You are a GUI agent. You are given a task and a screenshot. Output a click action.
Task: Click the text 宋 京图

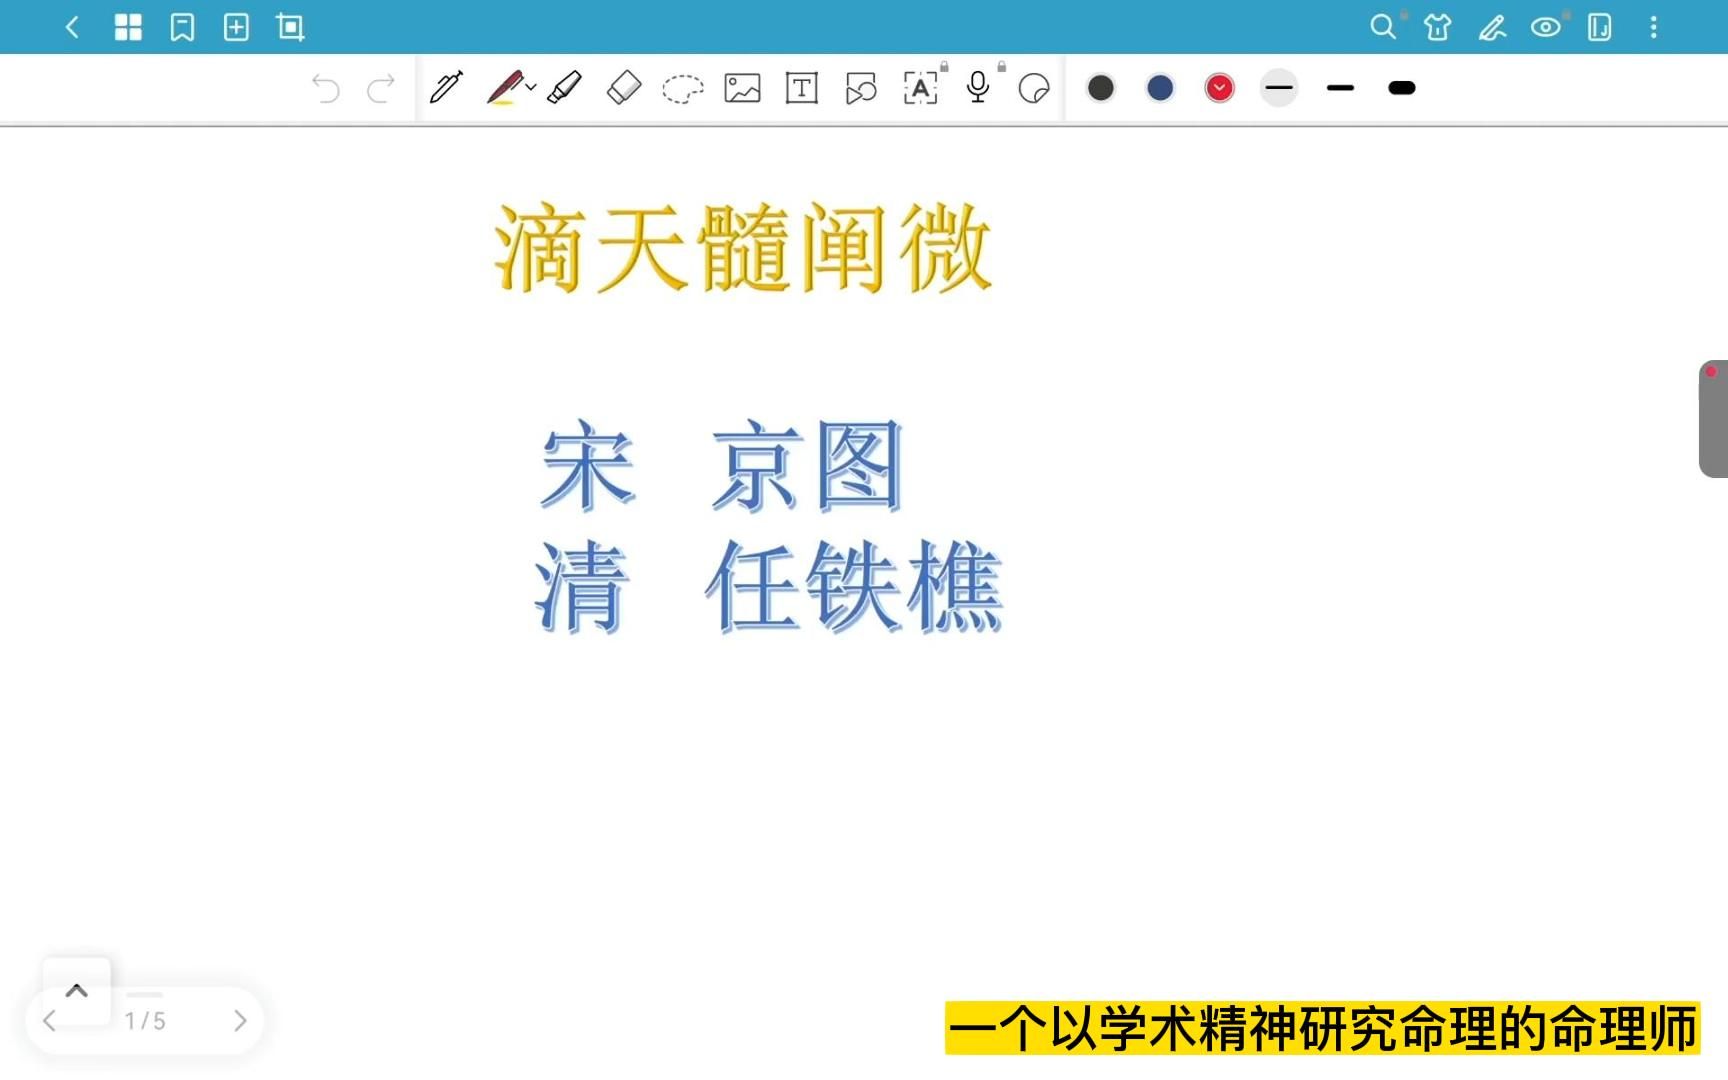point(722,467)
